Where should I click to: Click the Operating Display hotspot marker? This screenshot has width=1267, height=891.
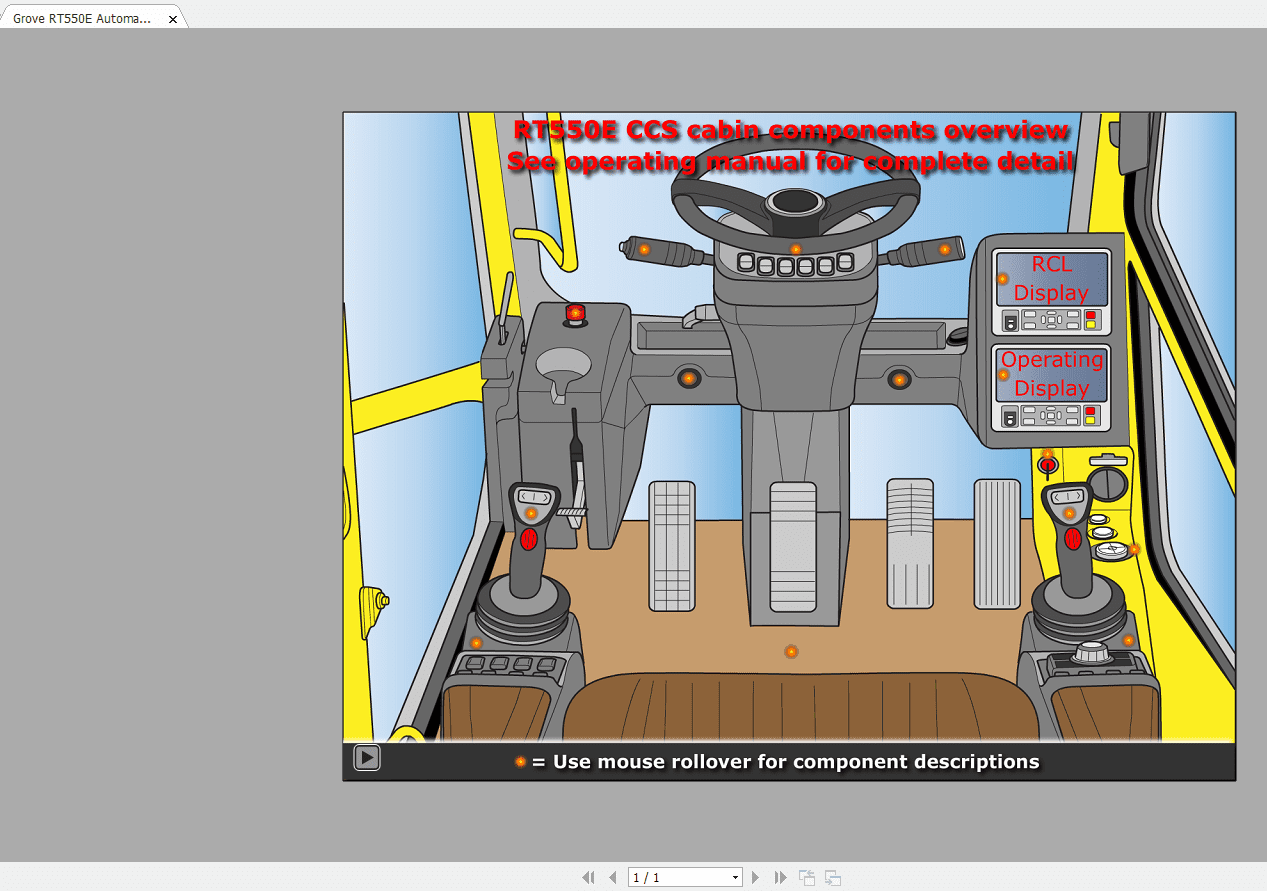coord(1003,375)
